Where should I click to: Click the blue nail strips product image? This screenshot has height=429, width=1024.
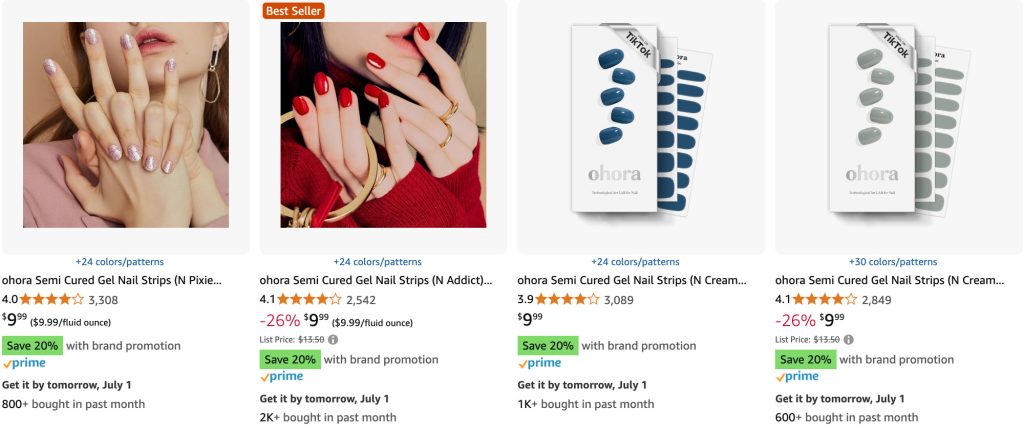pyautogui.click(x=641, y=125)
